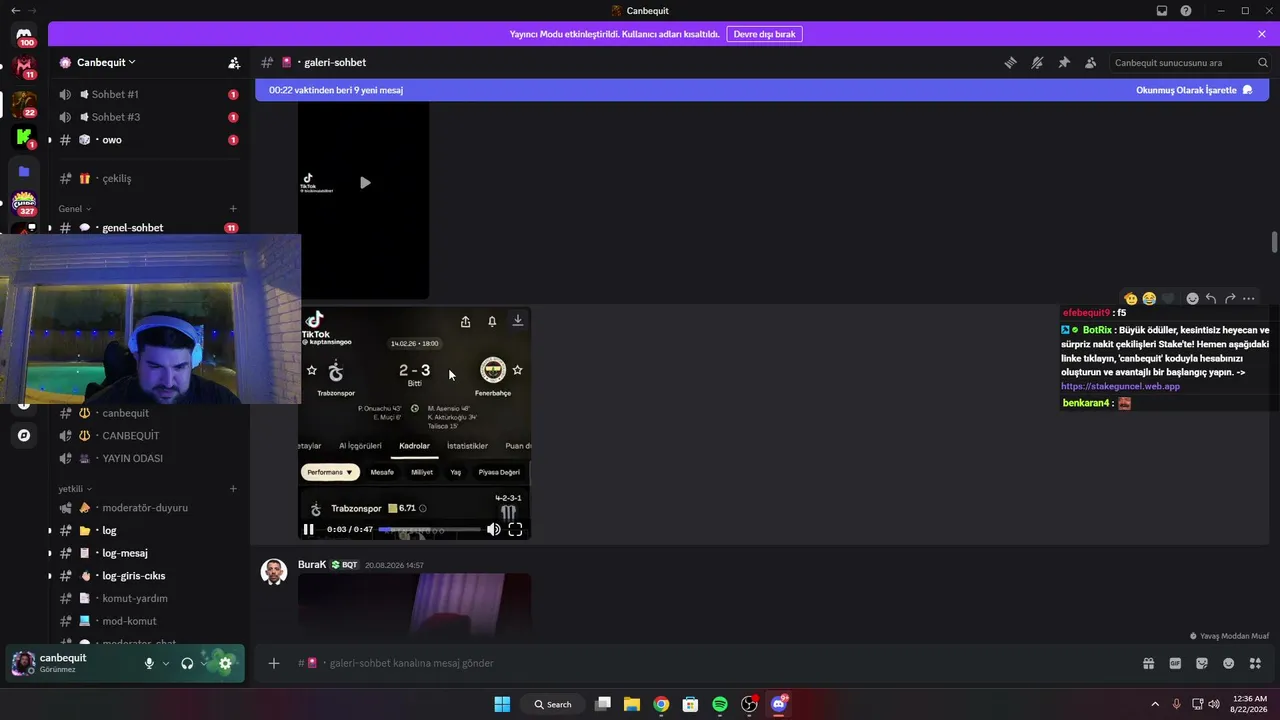Show hidden system tray icons

coord(1155,704)
